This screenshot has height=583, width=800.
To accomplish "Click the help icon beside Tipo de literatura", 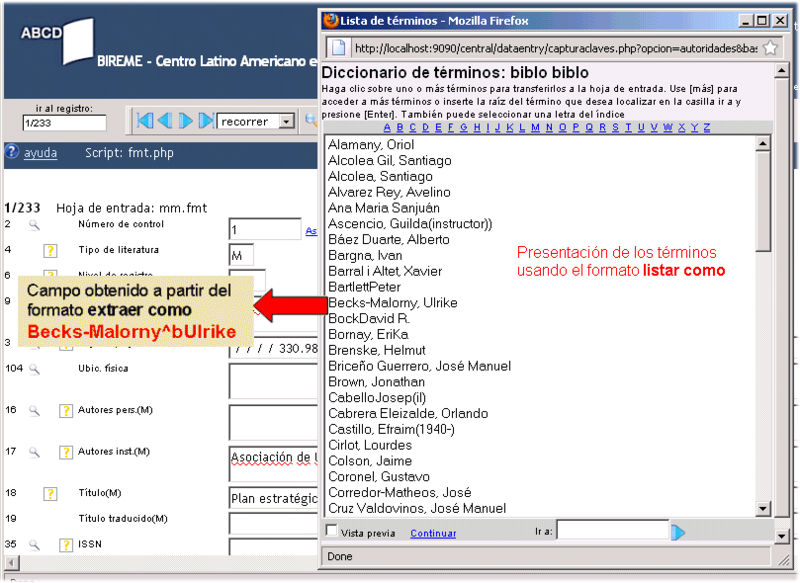I will (x=51, y=251).
